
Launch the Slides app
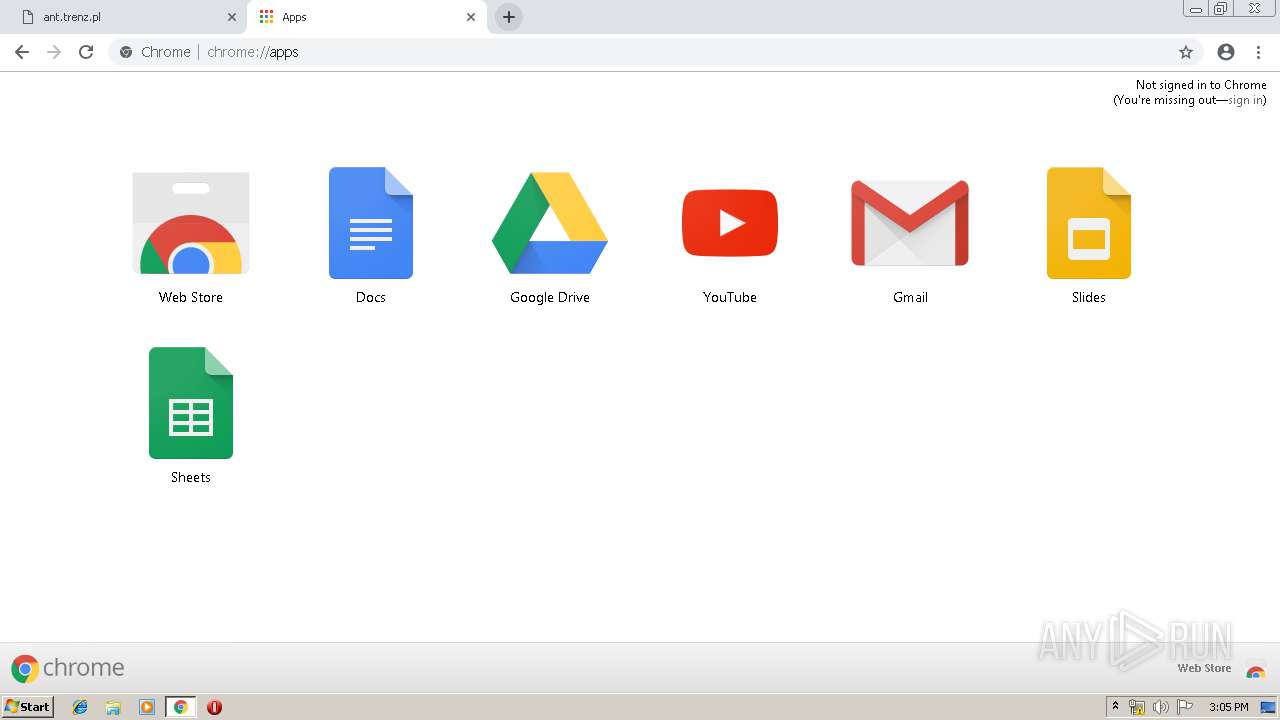1089,238
